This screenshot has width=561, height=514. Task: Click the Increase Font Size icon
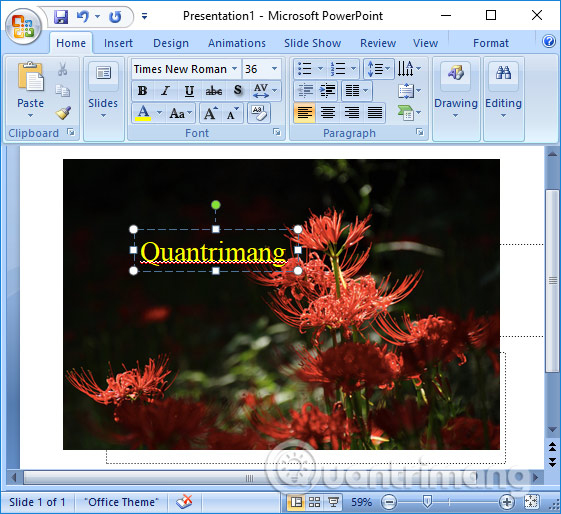click(211, 114)
